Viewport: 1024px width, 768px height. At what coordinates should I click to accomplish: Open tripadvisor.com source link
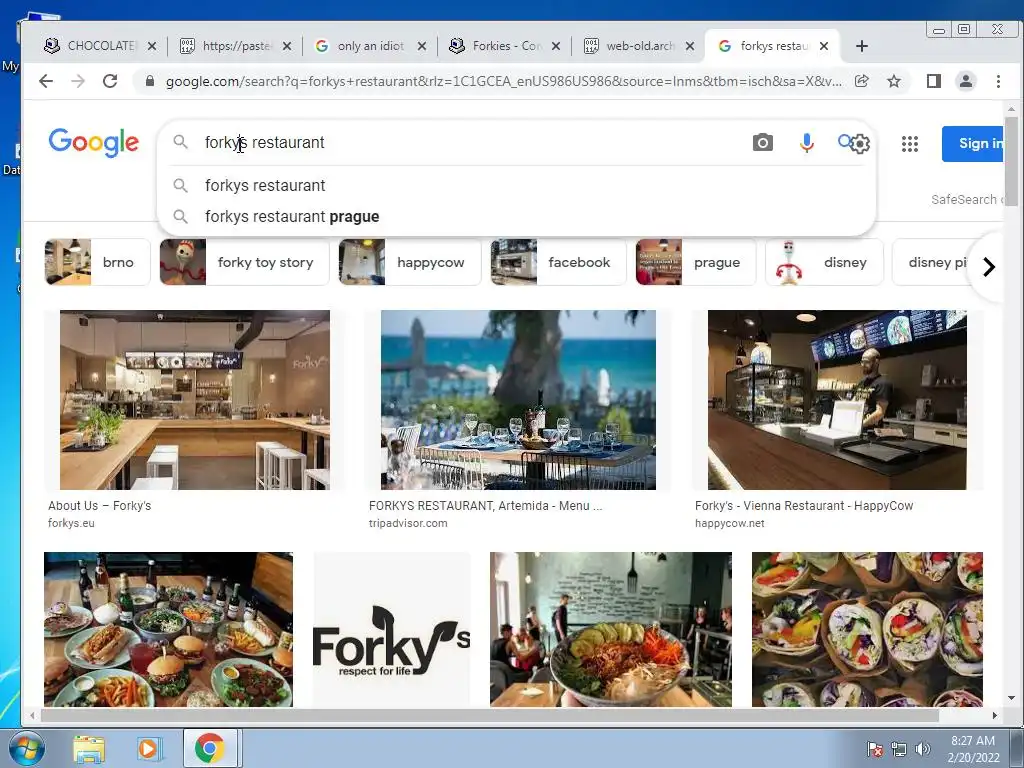[x=408, y=523]
